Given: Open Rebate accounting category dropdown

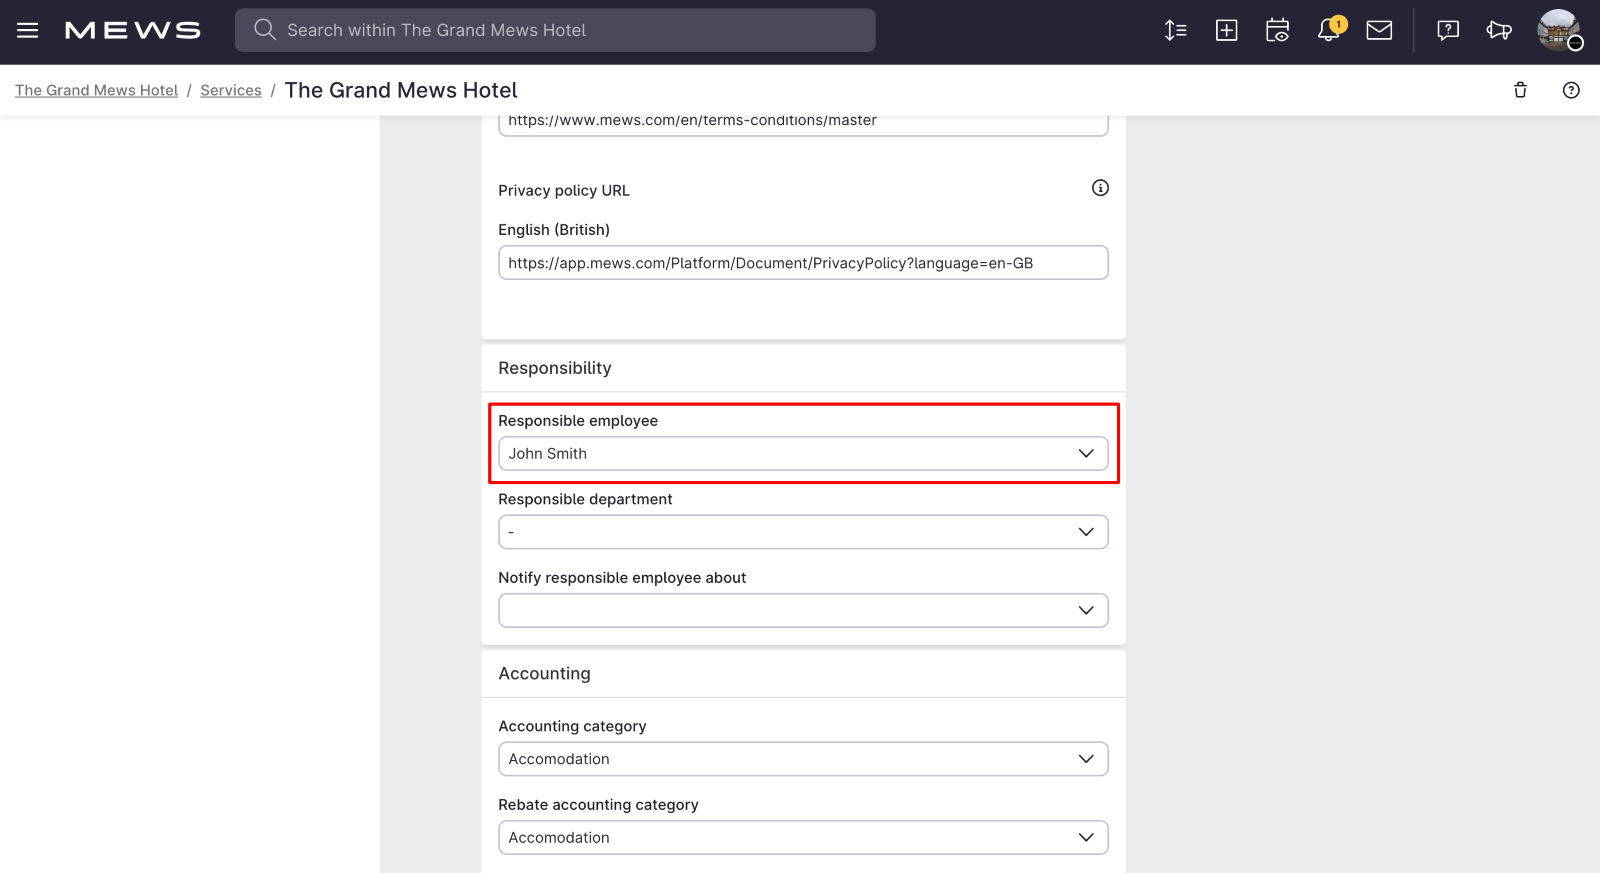Looking at the screenshot, I should [802, 837].
